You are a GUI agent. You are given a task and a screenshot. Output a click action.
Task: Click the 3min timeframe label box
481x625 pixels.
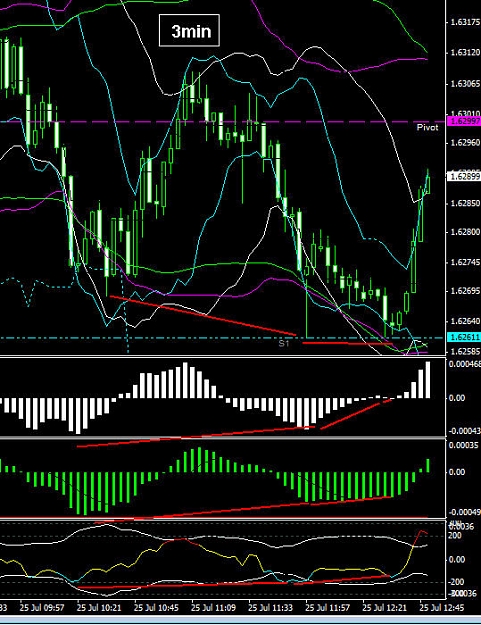(x=189, y=31)
